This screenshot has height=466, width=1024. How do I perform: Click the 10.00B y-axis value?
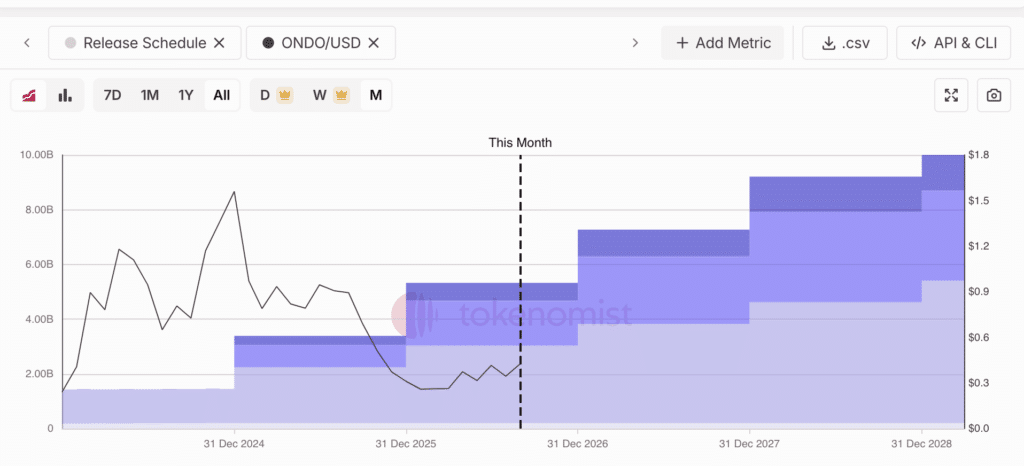pos(38,155)
